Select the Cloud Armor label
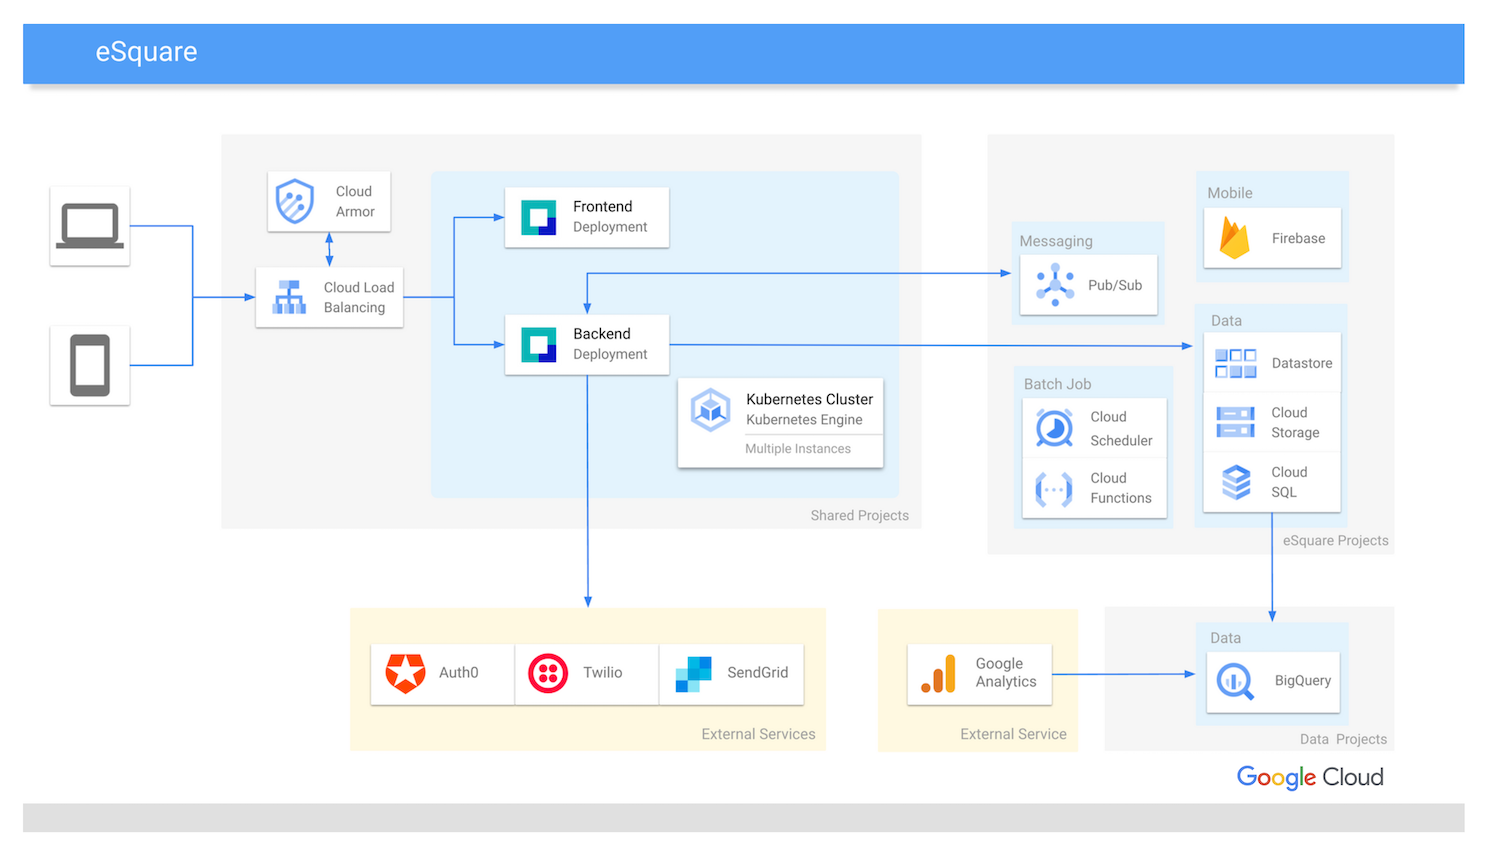This screenshot has height=856, width=1500. pyautogui.click(x=355, y=201)
